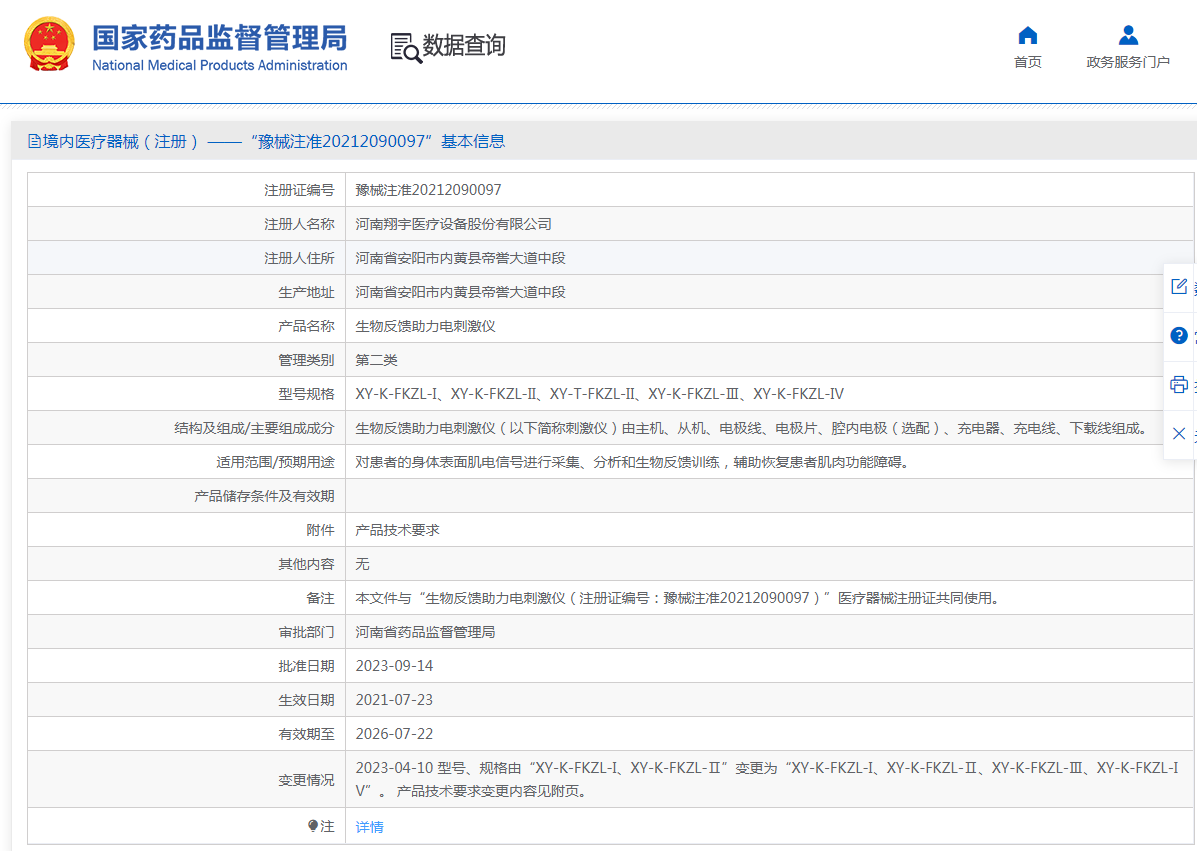
Task: Click the expiry date 2026-07-22
Action: tap(394, 733)
